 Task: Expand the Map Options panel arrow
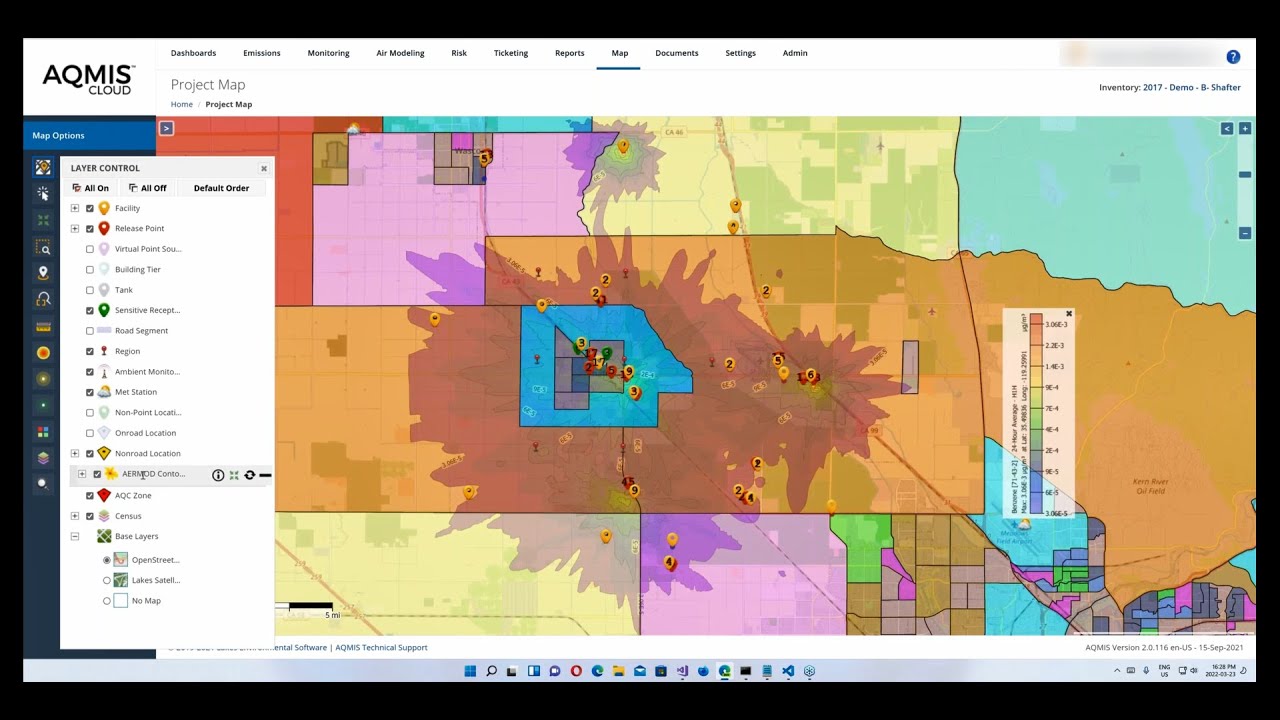166,128
